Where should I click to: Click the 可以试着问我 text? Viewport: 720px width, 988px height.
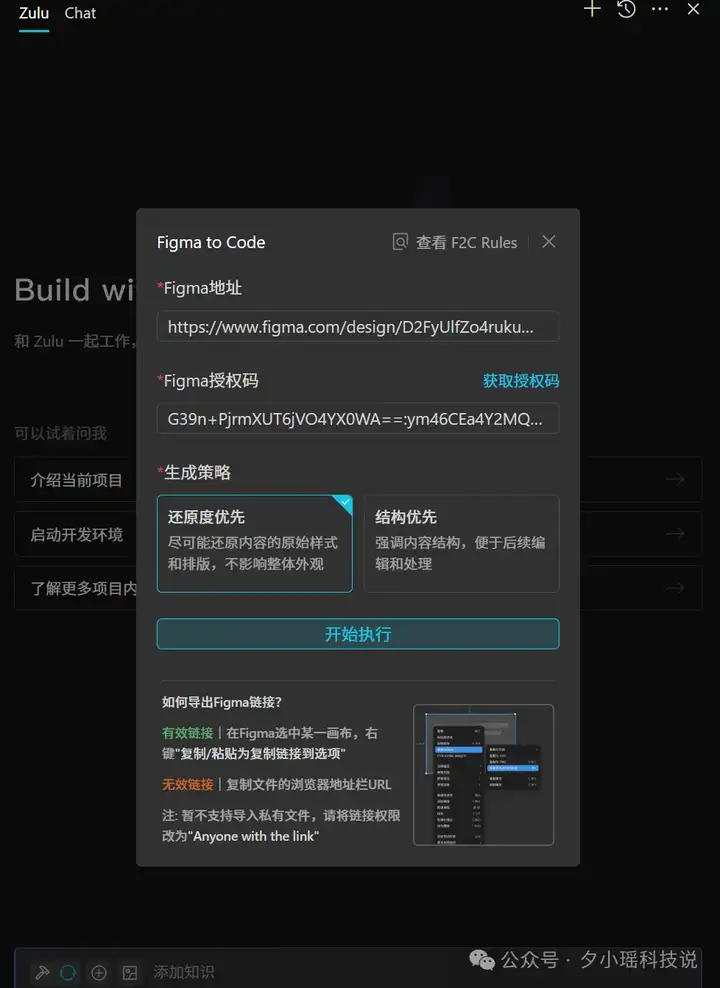coord(60,434)
